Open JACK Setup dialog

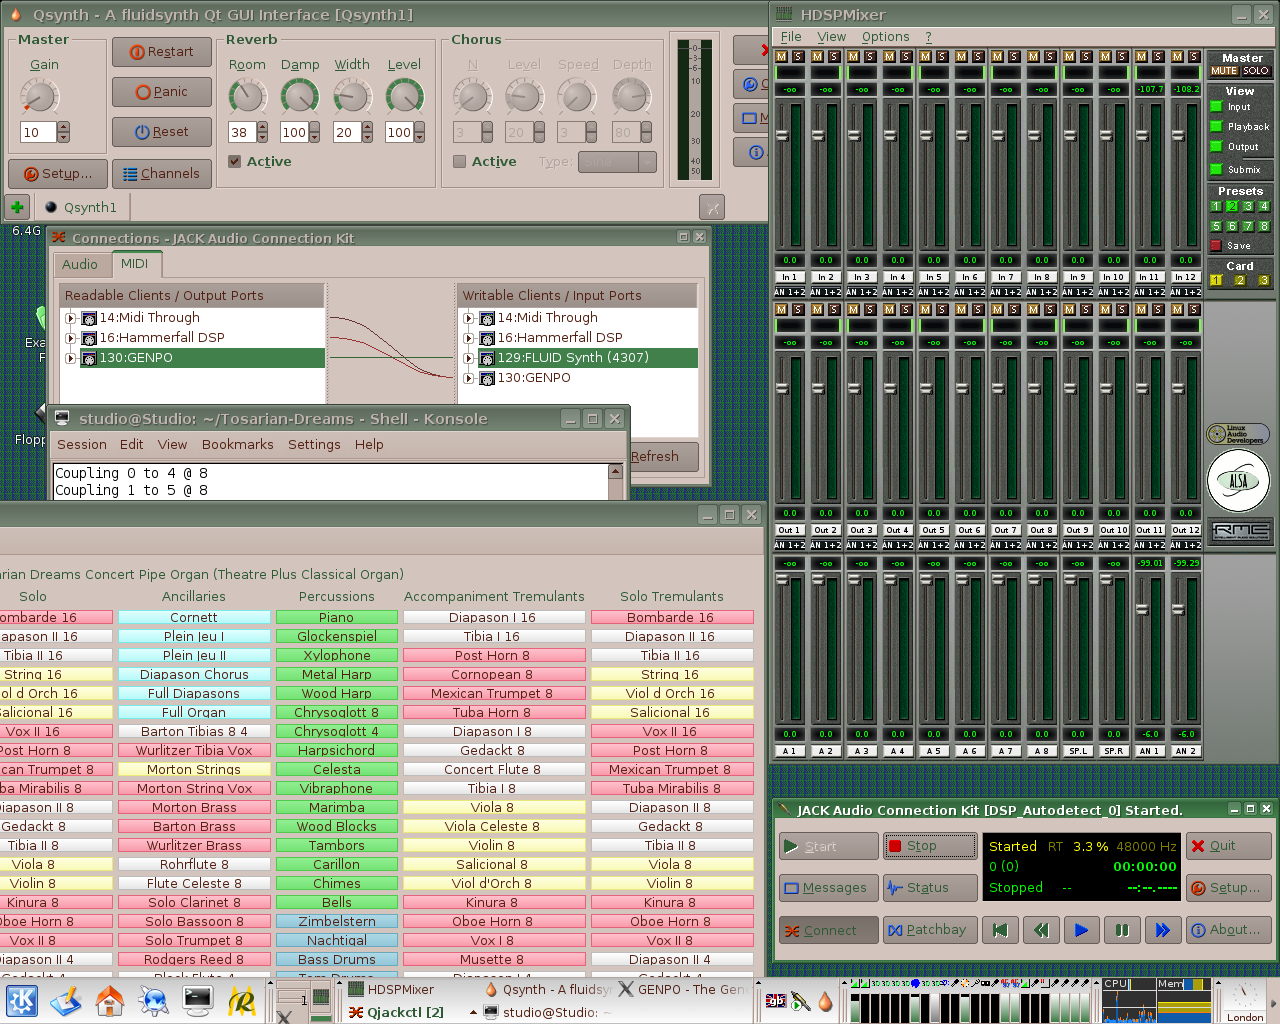(x=1228, y=888)
